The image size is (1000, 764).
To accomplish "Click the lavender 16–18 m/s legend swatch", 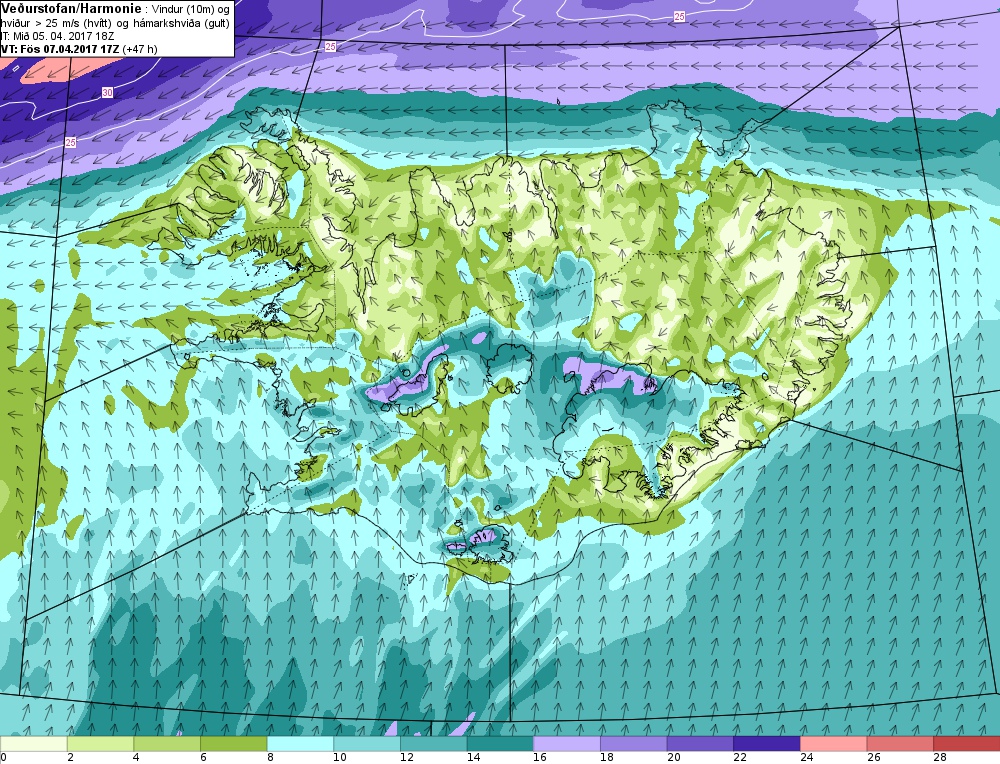I will coord(567,744).
